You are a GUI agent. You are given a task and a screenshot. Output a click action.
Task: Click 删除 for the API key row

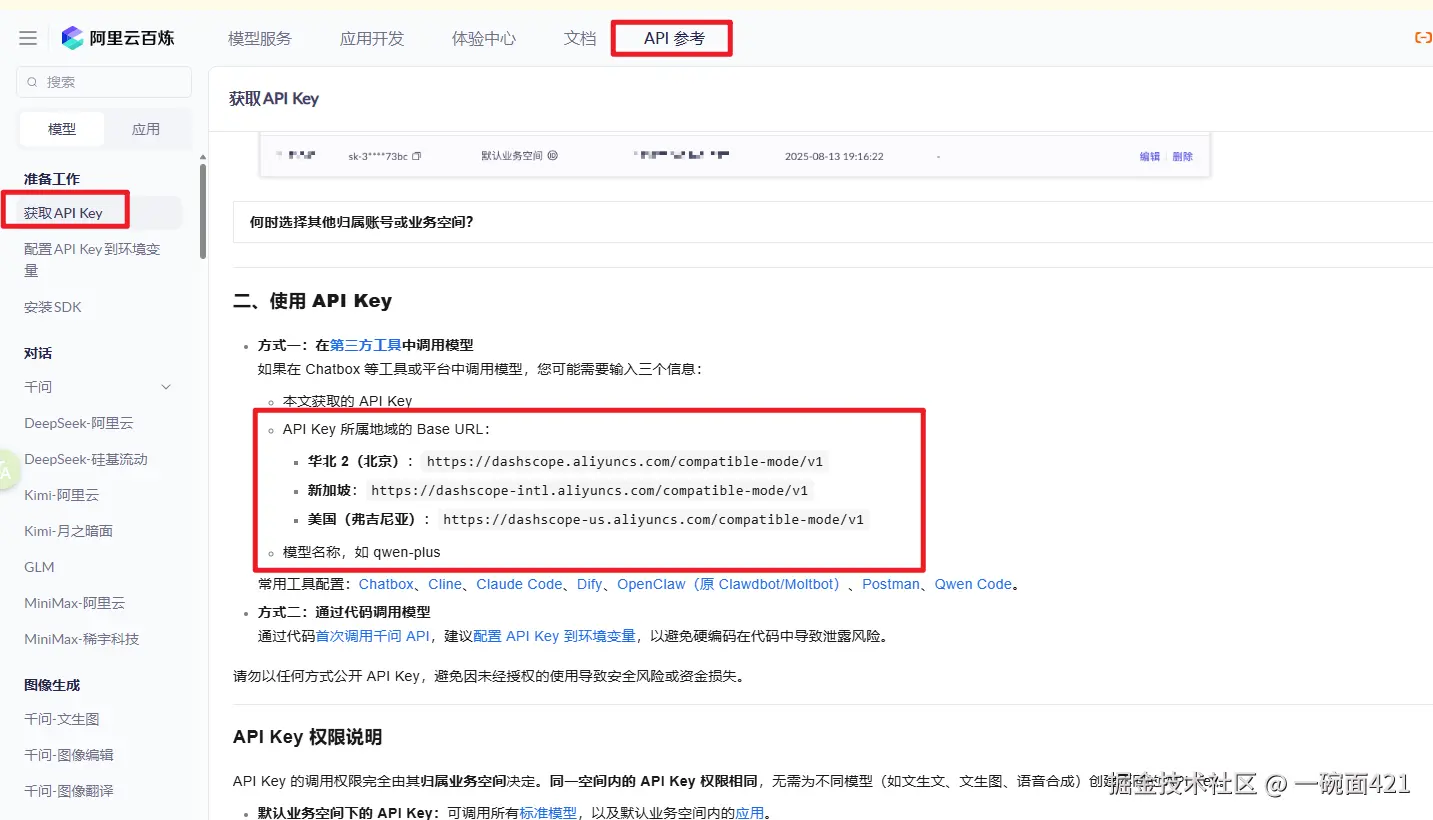1183,156
